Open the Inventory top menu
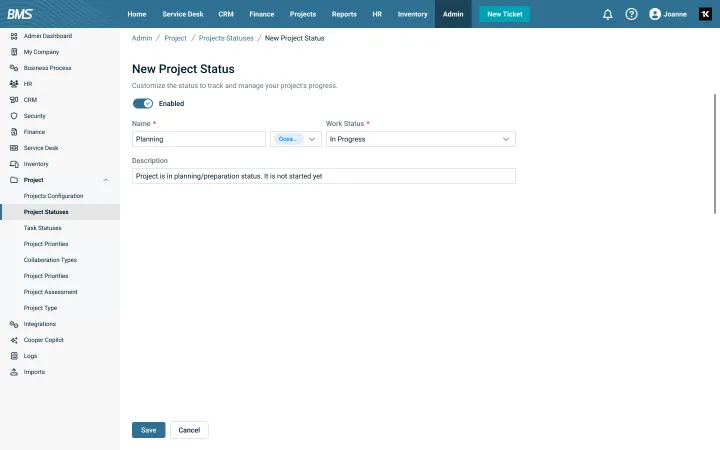The height and width of the screenshot is (450, 720). point(412,14)
